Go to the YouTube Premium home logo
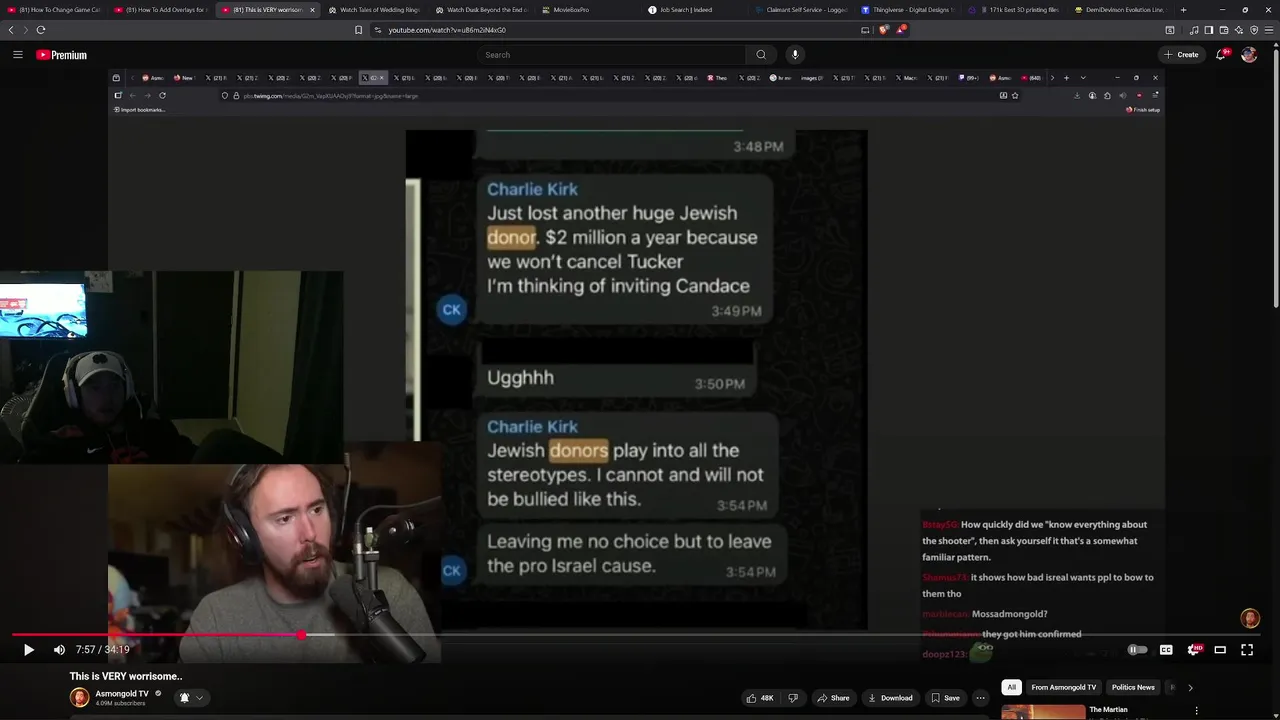 tap(62, 55)
